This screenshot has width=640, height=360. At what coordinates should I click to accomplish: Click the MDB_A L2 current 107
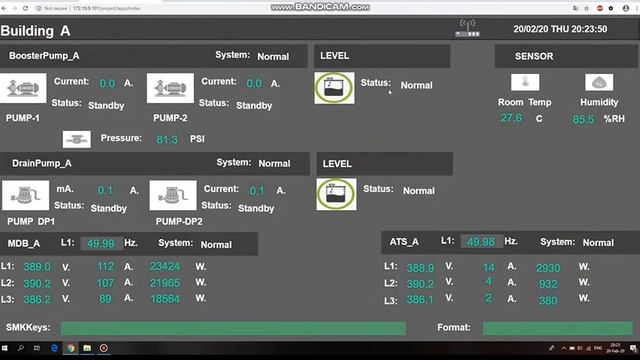pyautogui.click(x=105, y=283)
